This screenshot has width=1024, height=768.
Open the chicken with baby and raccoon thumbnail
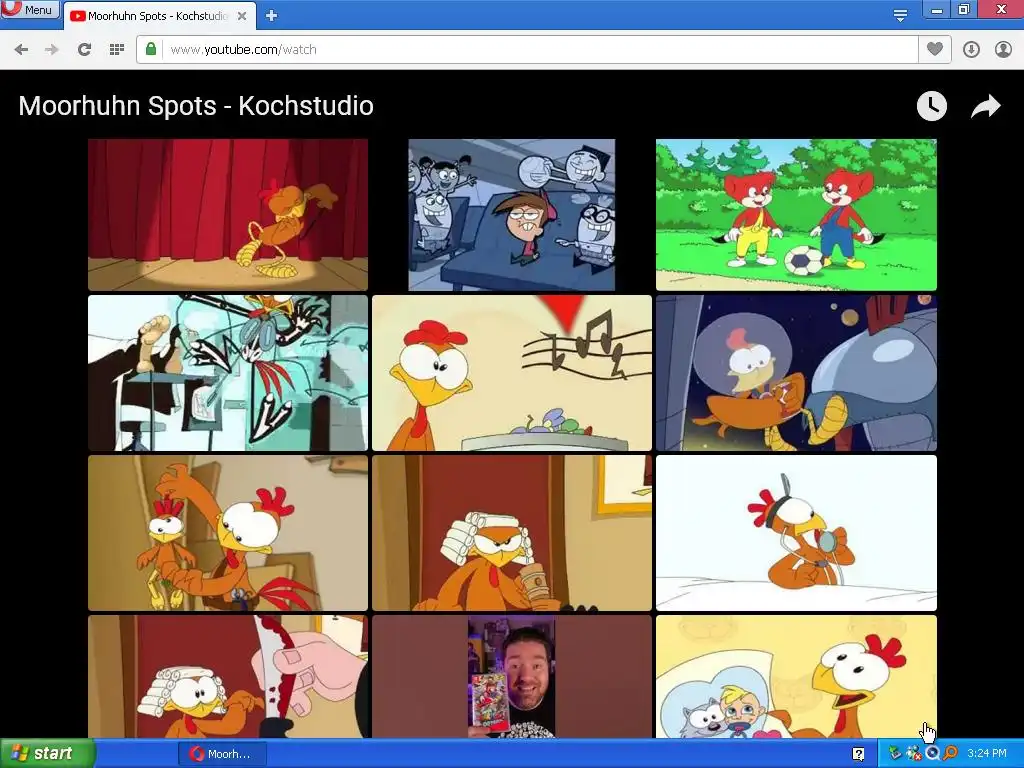[796, 677]
